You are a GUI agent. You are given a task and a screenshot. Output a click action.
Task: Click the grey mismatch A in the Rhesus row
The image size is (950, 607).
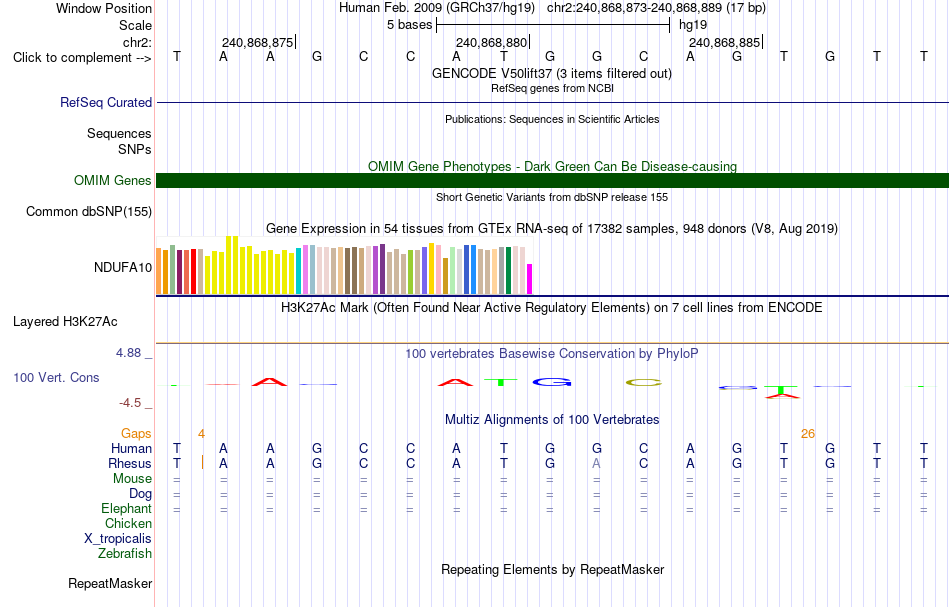click(x=596, y=463)
